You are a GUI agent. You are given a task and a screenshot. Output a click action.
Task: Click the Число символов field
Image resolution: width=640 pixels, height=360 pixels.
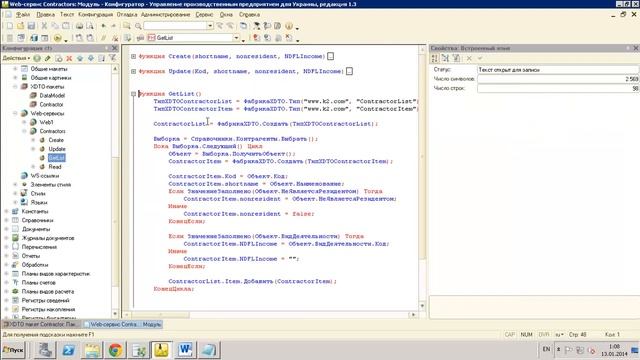558,79
